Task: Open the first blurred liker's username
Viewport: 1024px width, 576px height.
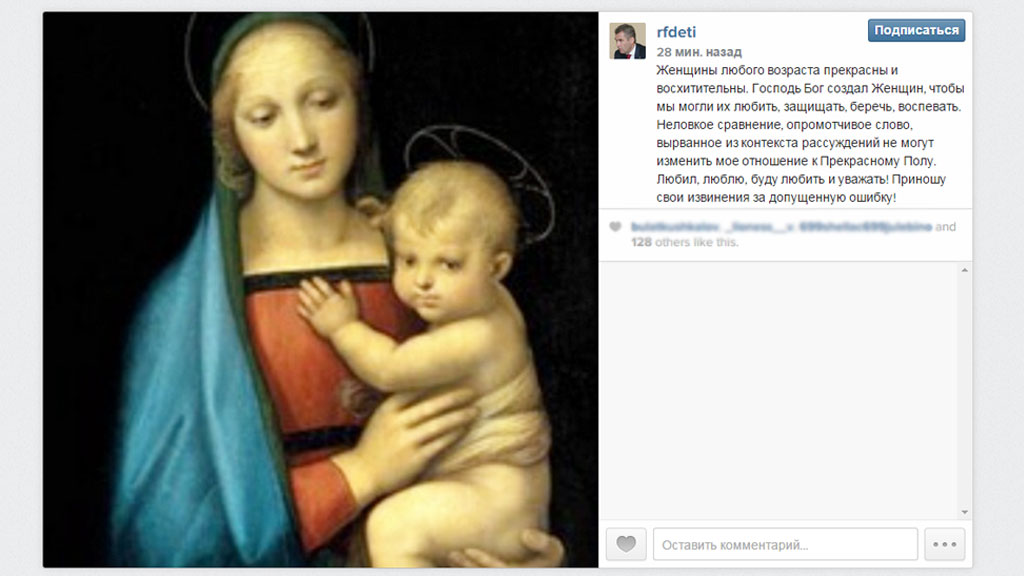Action: pyautogui.click(x=675, y=227)
